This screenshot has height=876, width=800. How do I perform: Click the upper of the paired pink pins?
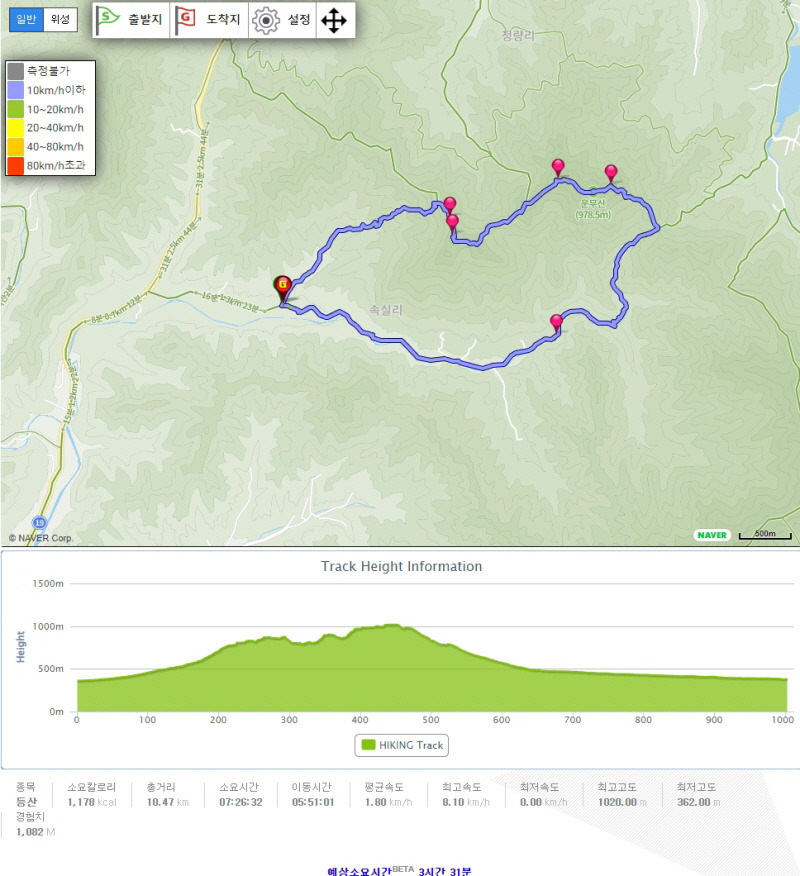coord(450,205)
